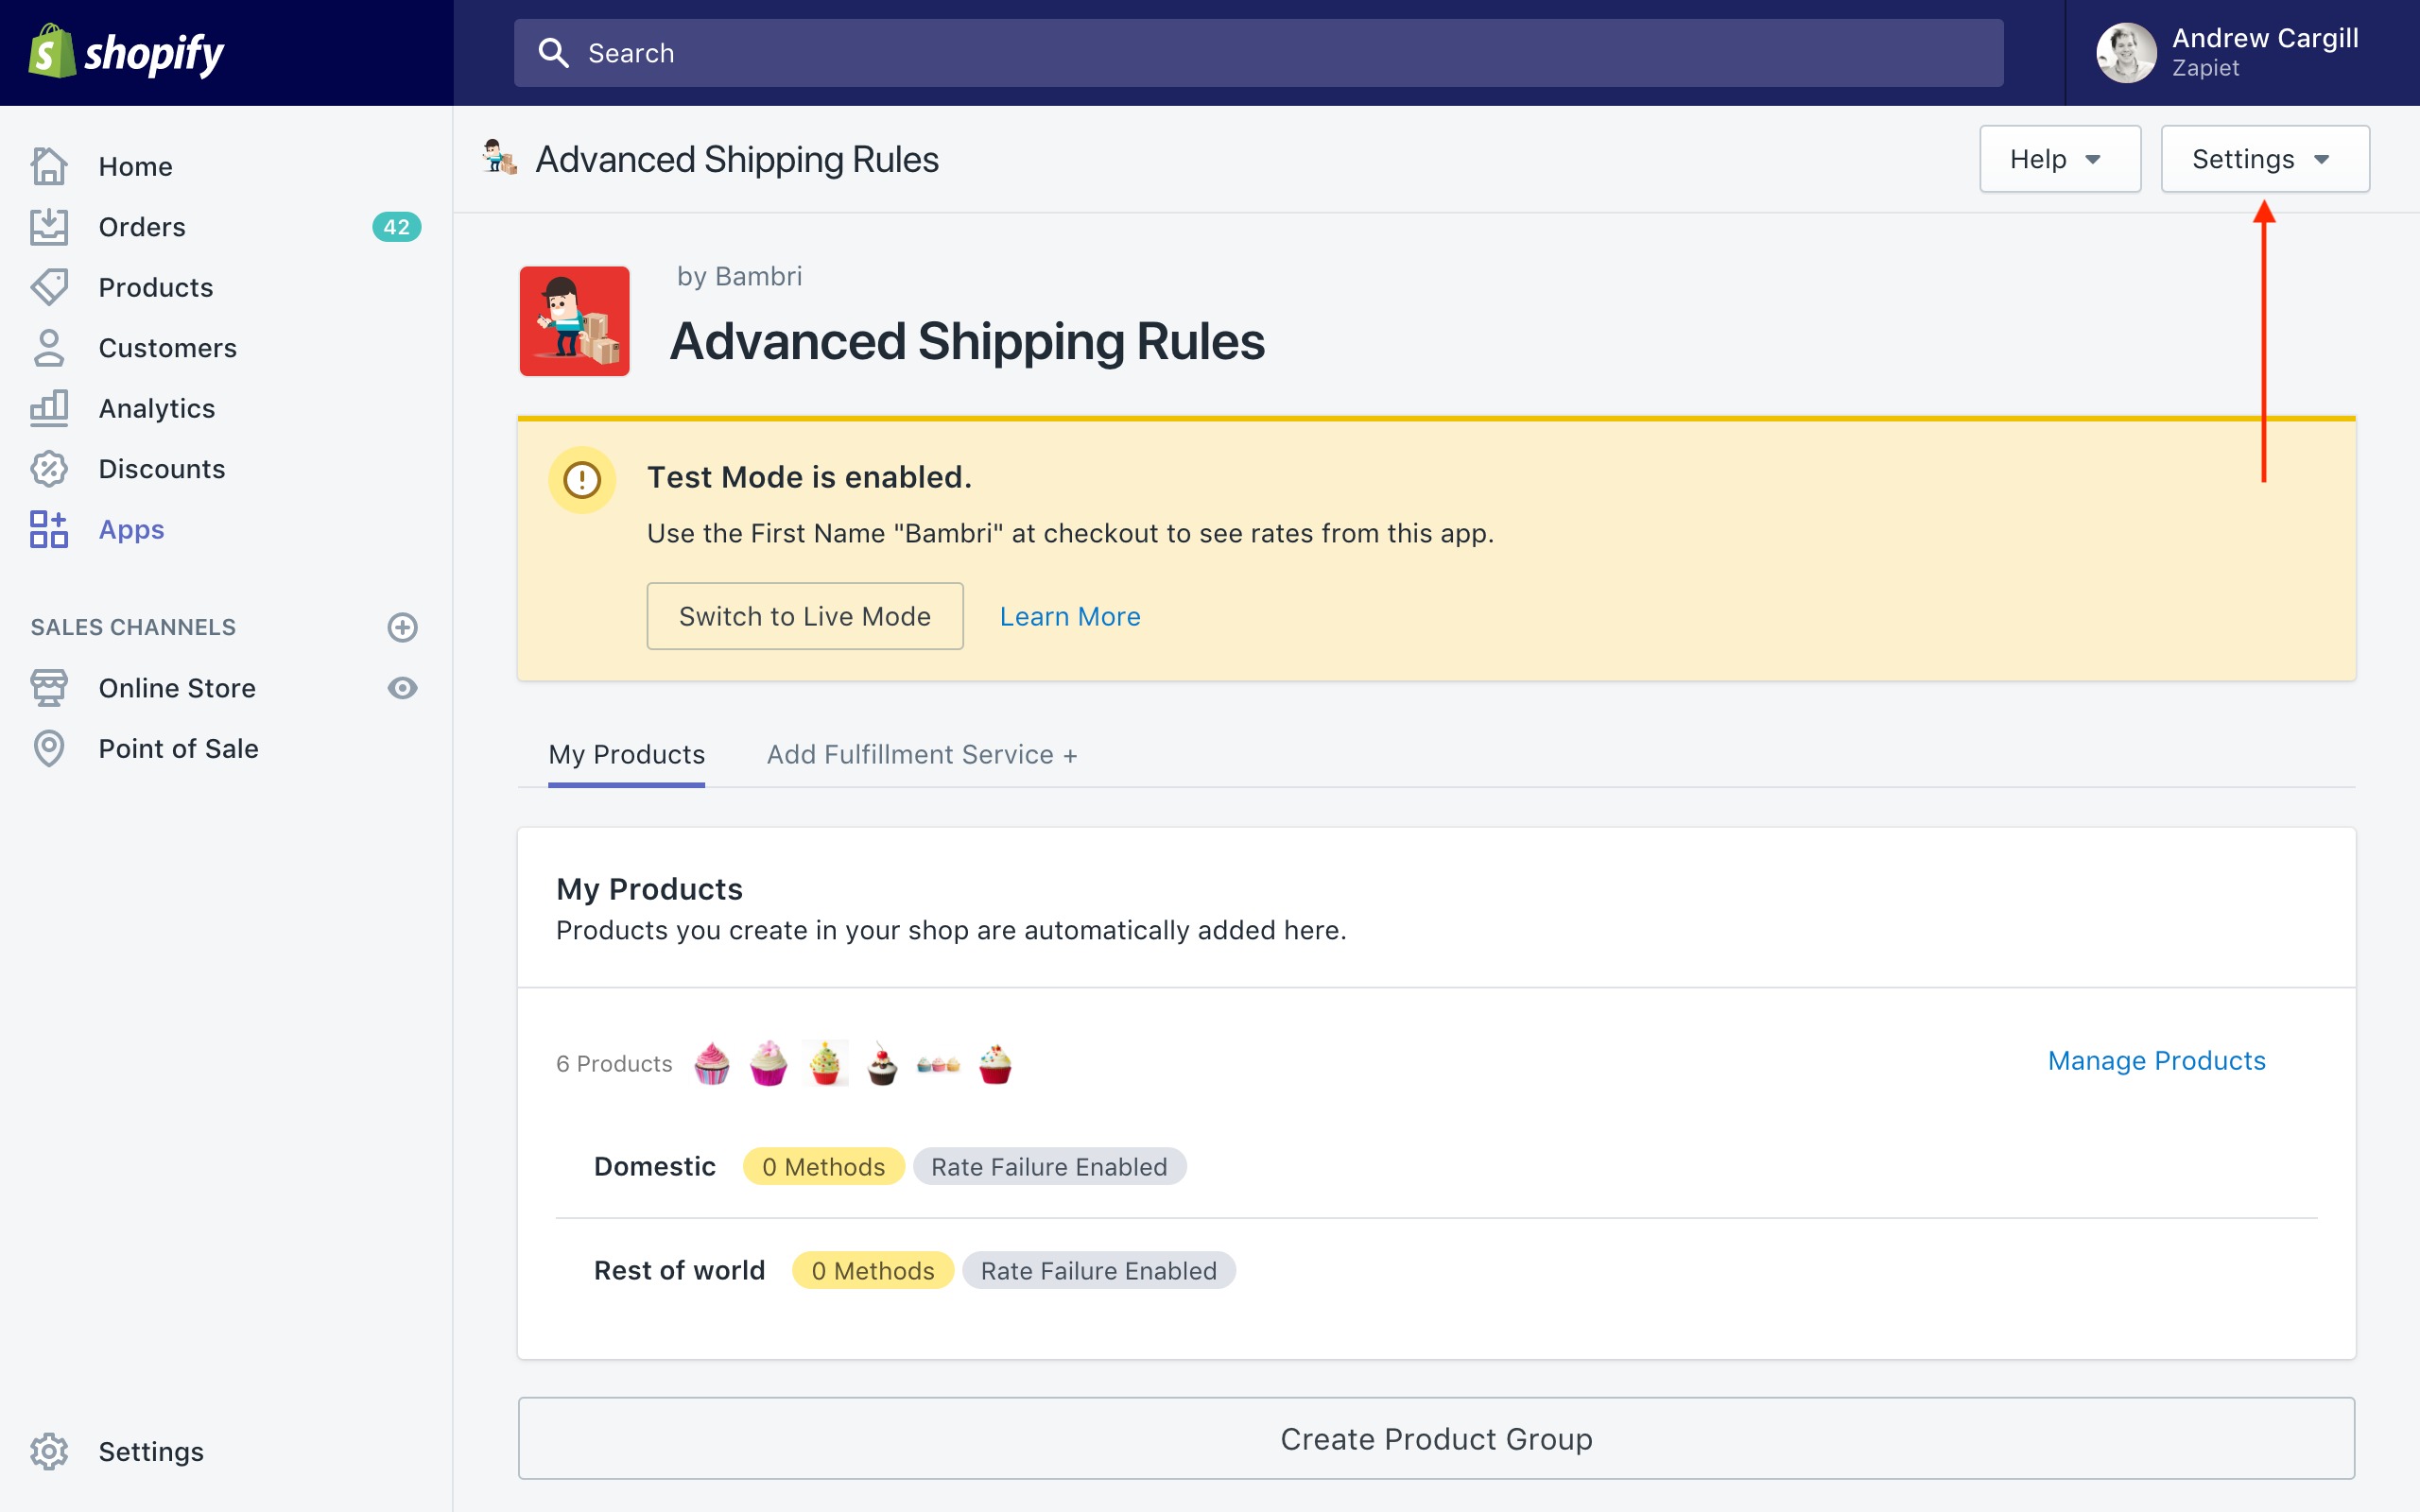Open the Rest of world zone
Image resolution: width=2420 pixels, height=1512 pixels.
(x=679, y=1270)
